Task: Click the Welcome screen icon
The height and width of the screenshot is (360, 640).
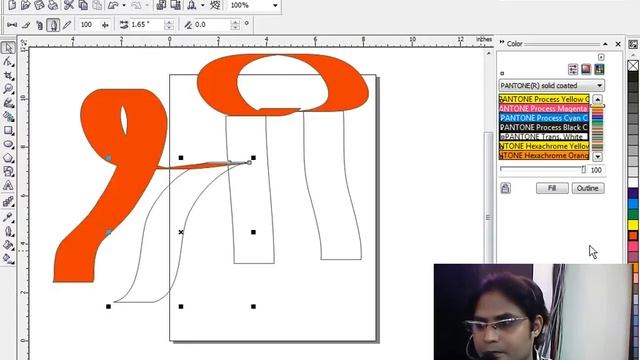Action: pyautogui.click(x=215, y=5)
